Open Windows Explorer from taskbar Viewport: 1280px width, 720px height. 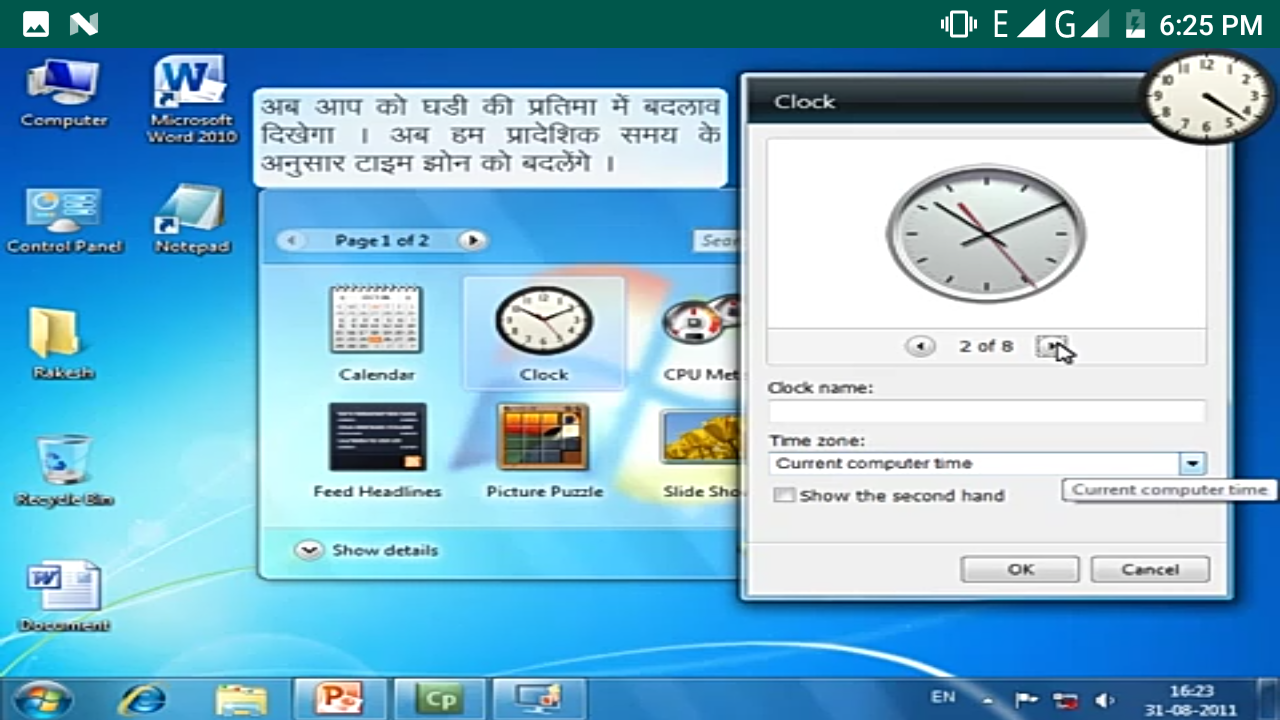click(x=241, y=698)
